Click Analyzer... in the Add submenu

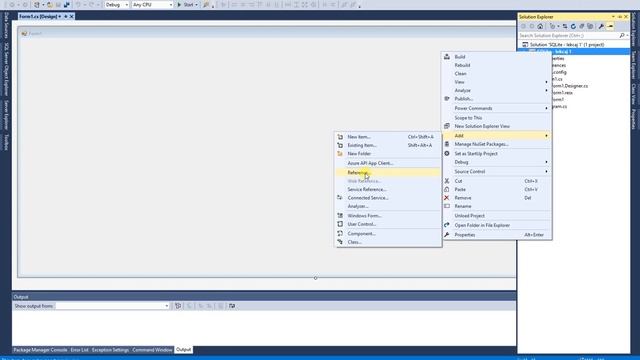click(x=388, y=206)
